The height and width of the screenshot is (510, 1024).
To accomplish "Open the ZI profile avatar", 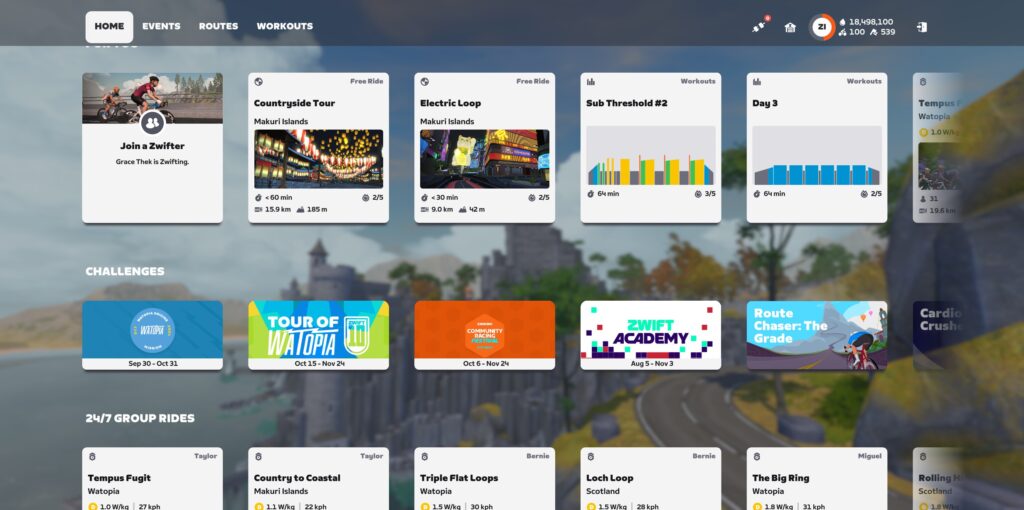I will (822, 27).
